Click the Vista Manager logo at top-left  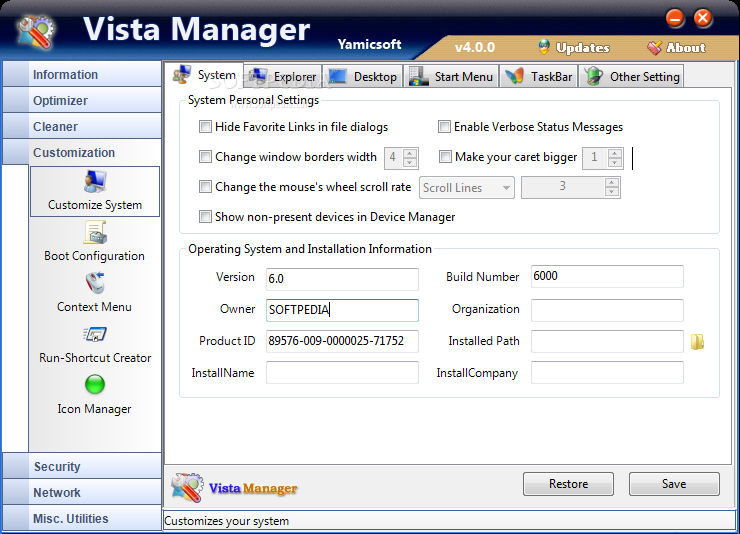pos(35,32)
